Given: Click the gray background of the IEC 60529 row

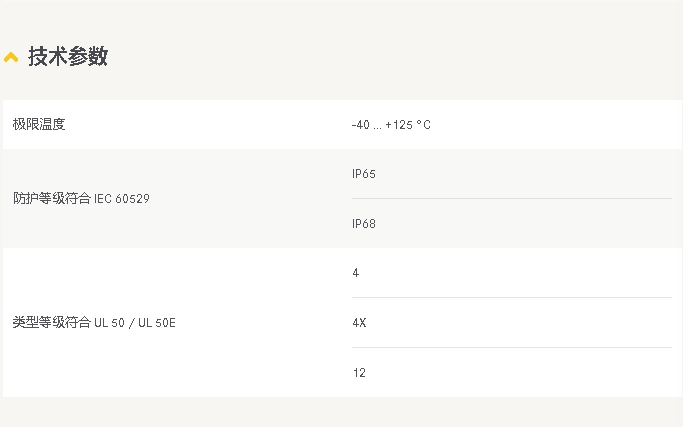Looking at the screenshot, I should [x=240, y=227].
